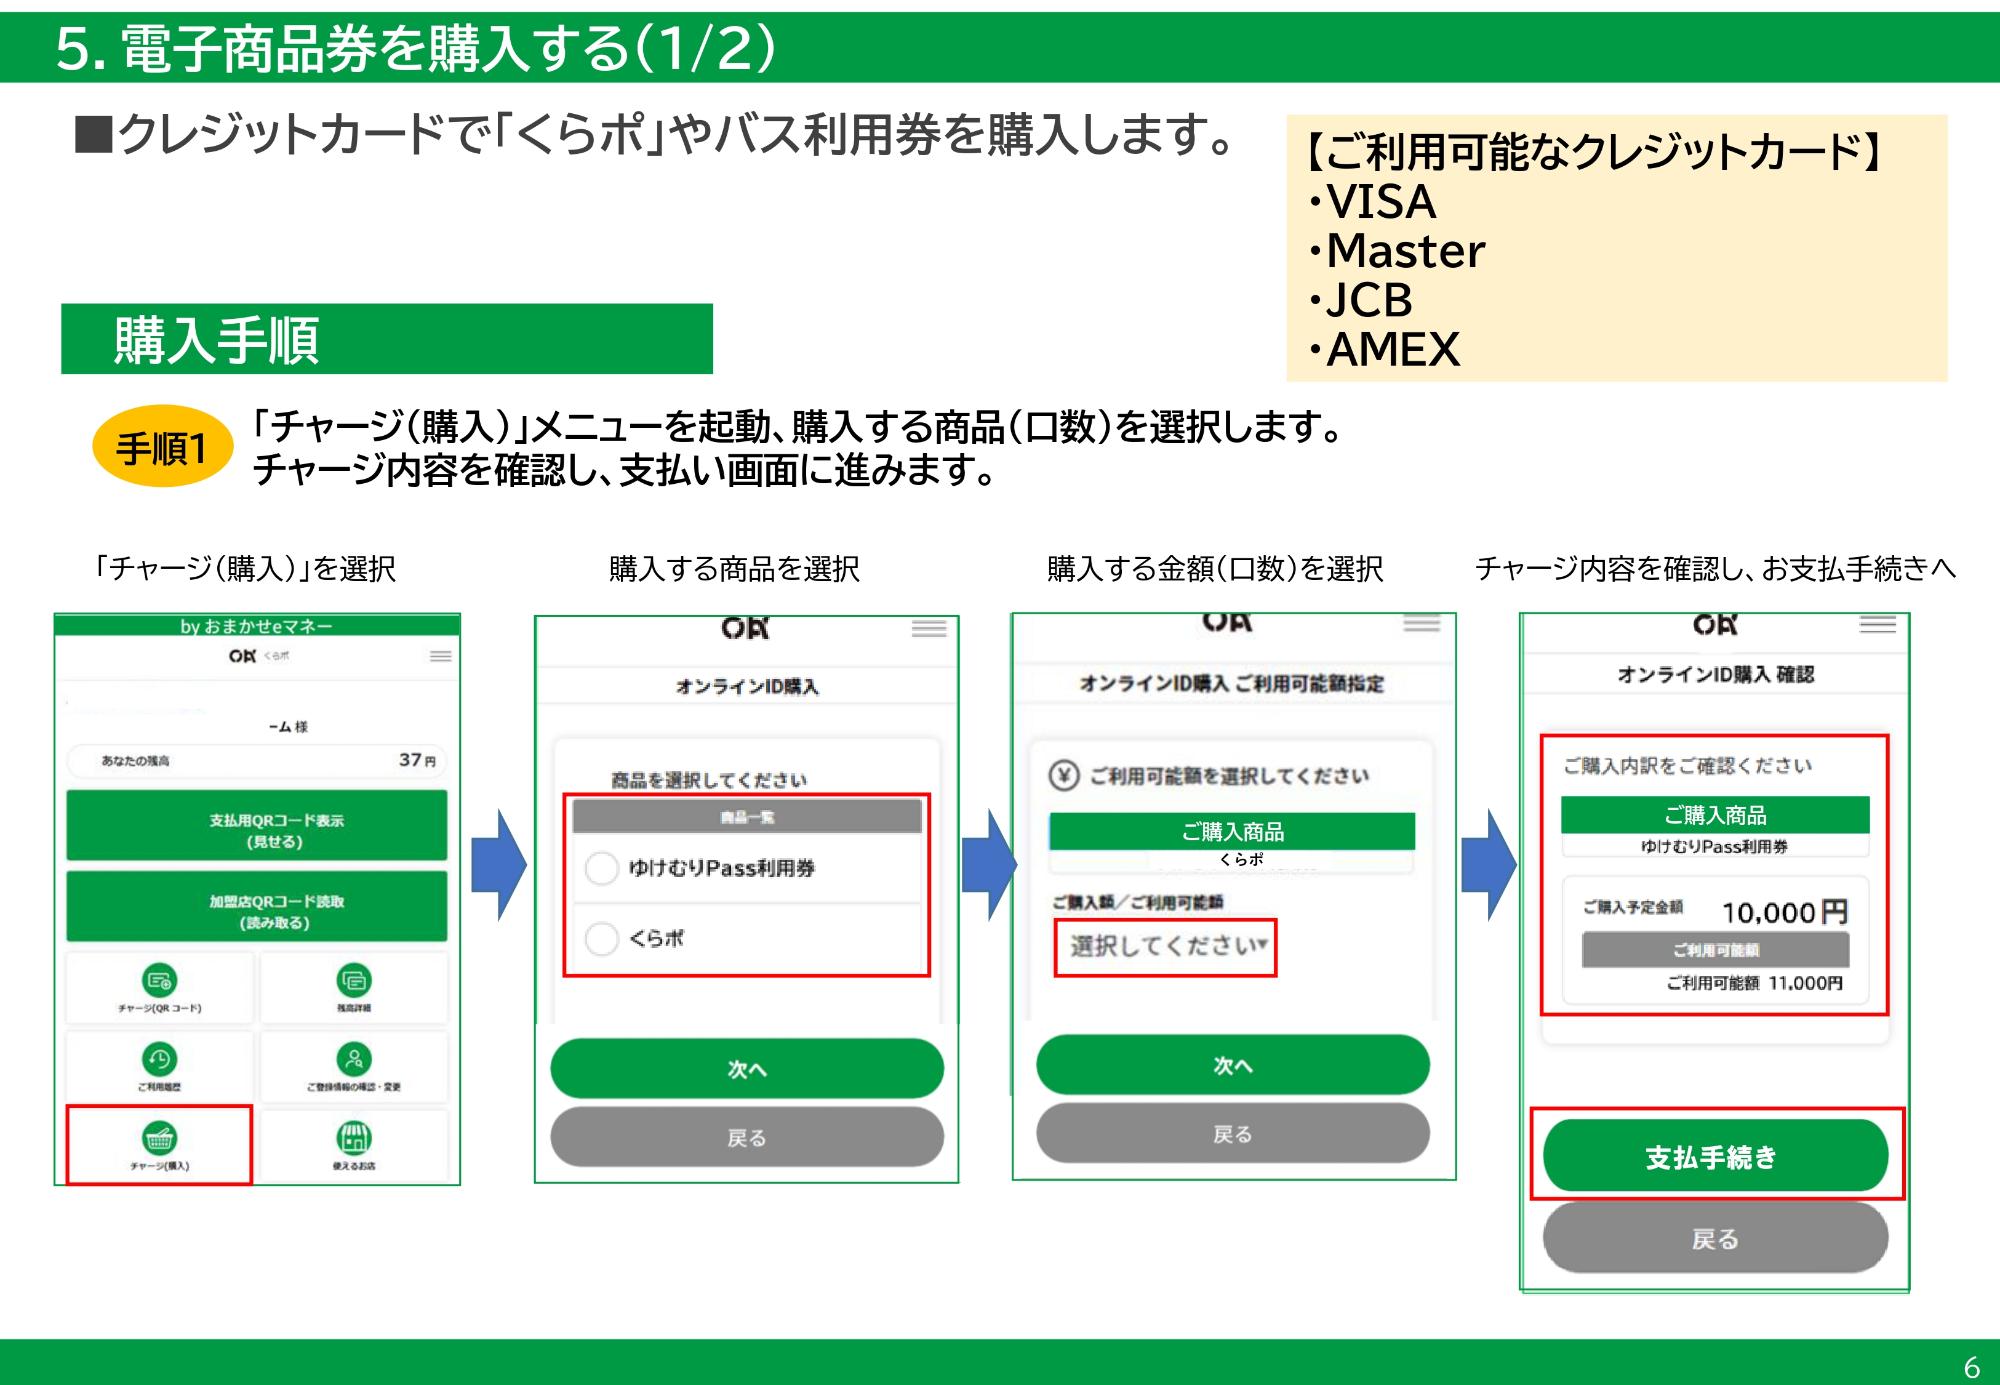
Task: Click the 商品を選択してください prompt
Action: pyautogui.click(x=709, y=780)
